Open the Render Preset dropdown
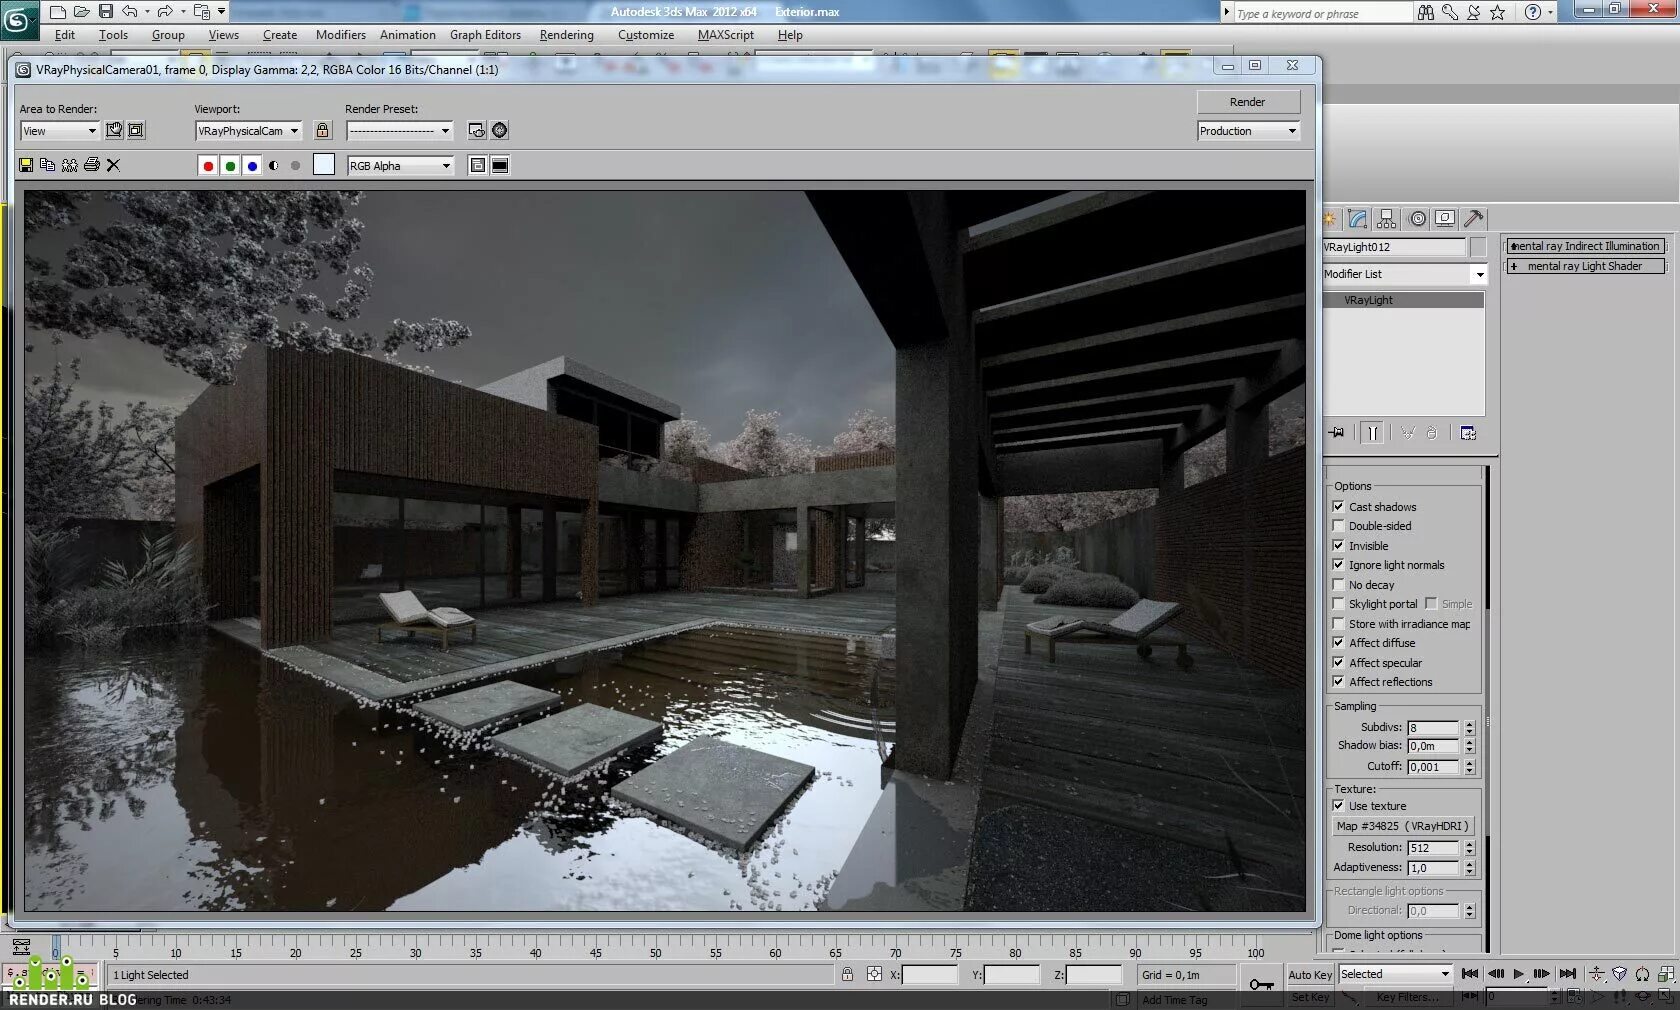 tap(400, 131)
